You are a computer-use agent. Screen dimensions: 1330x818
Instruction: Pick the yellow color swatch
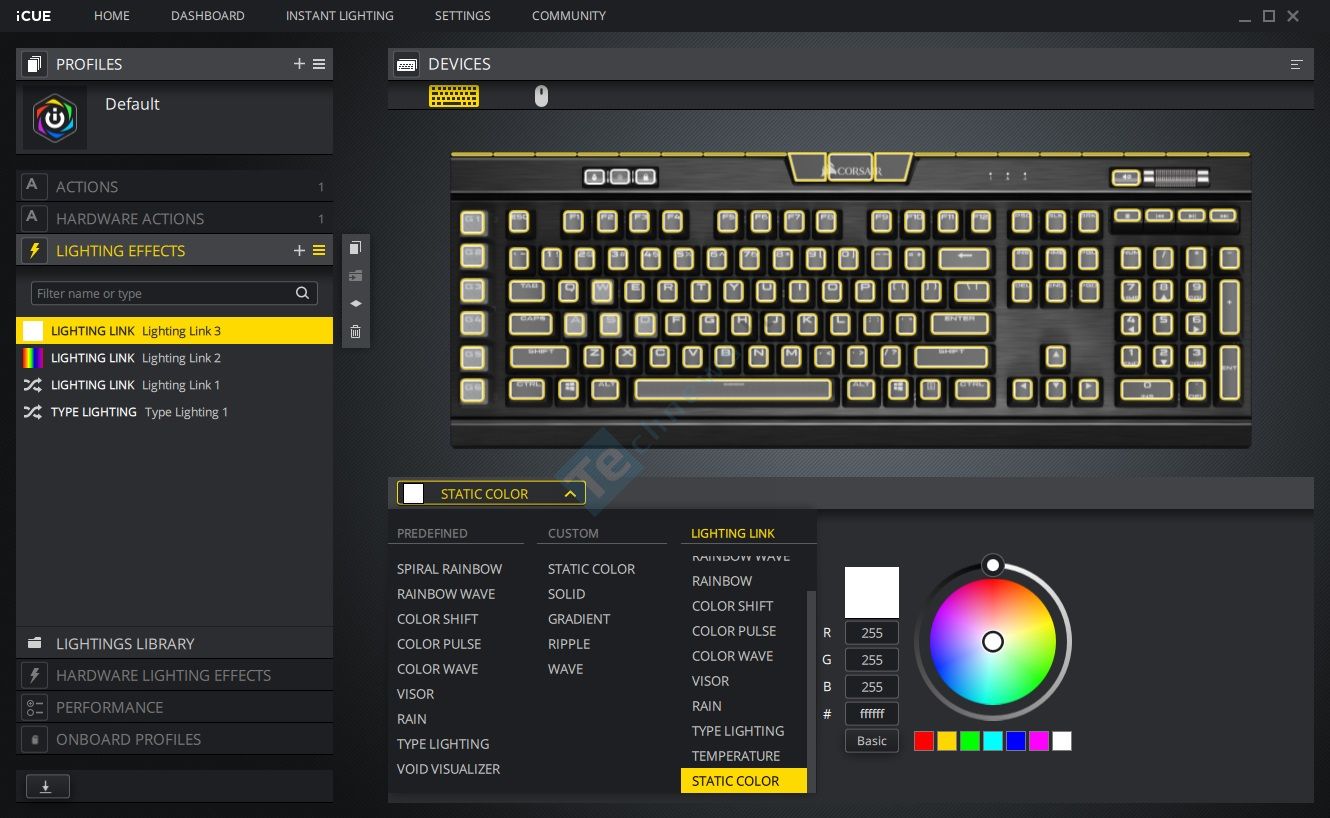[947, 741]
